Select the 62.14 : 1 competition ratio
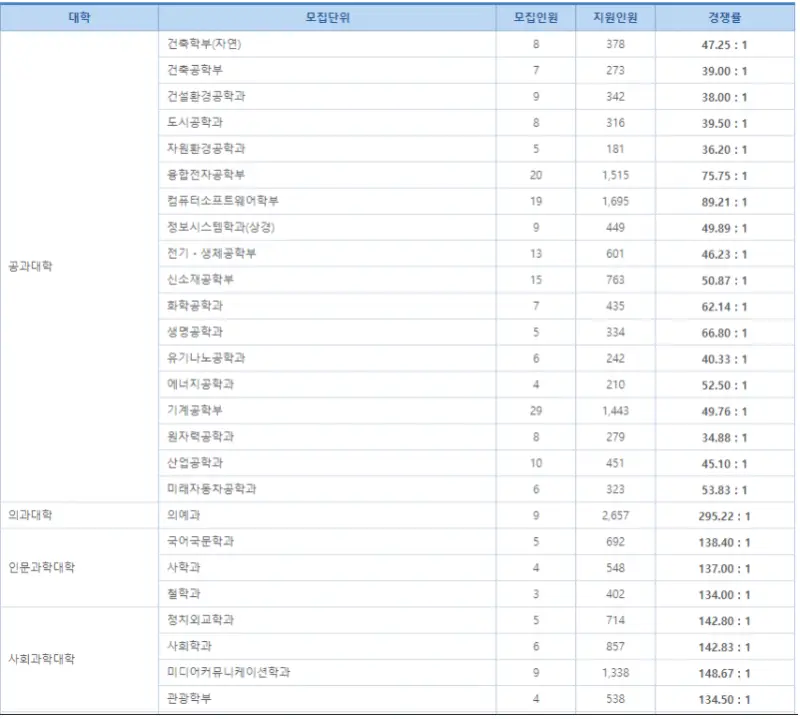The height and width of the screenshot is (719, 800). 724,307
